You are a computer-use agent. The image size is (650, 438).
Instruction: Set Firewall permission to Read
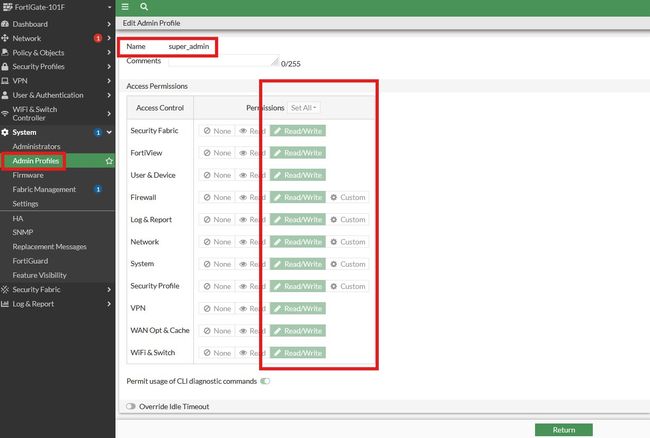[x=252, y=197]
